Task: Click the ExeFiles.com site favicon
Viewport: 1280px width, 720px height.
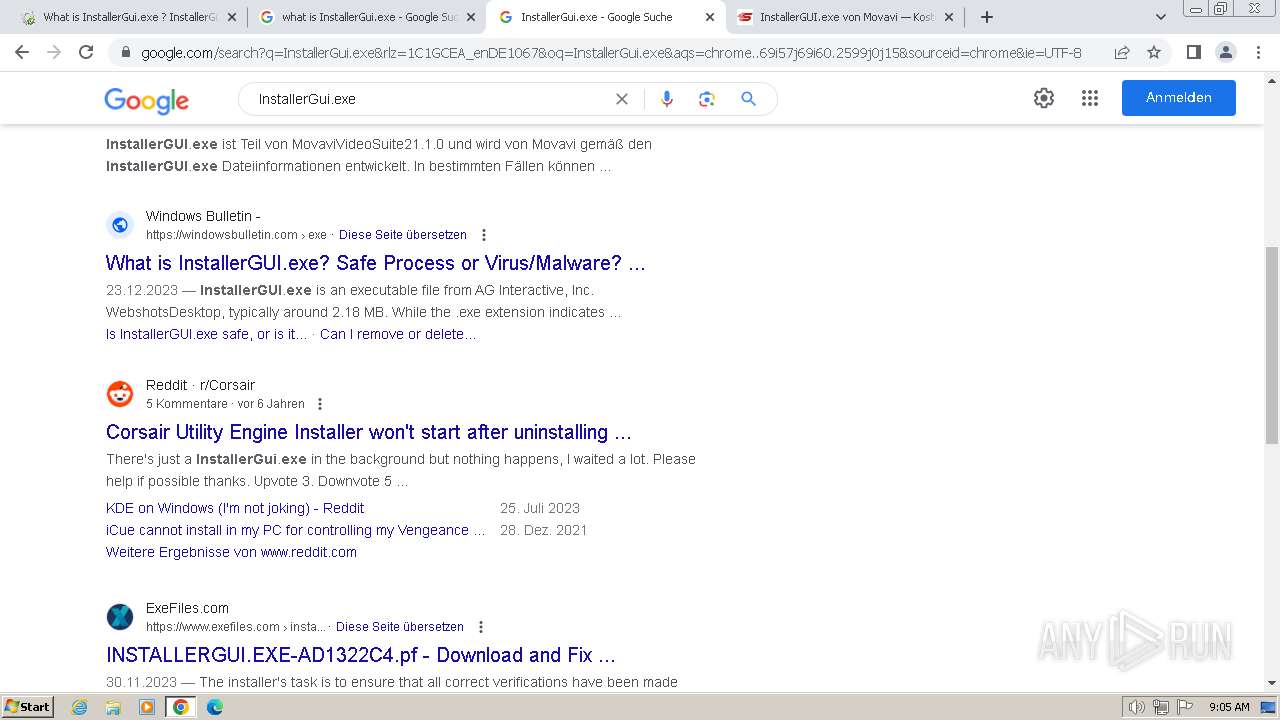Action: tap(120, 617)
